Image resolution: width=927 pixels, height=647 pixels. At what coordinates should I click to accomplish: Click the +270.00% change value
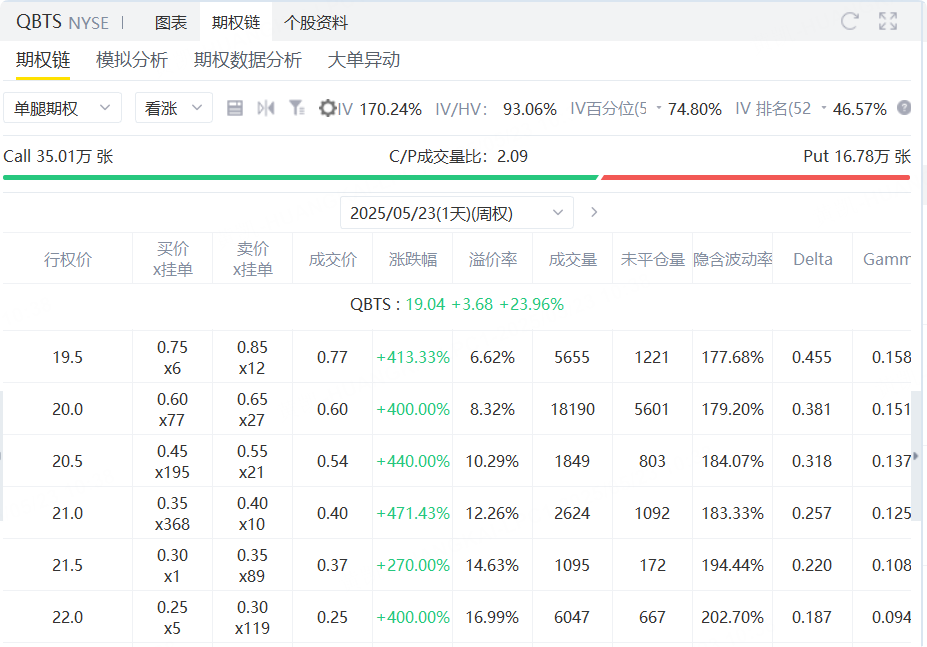click(413, 565)
